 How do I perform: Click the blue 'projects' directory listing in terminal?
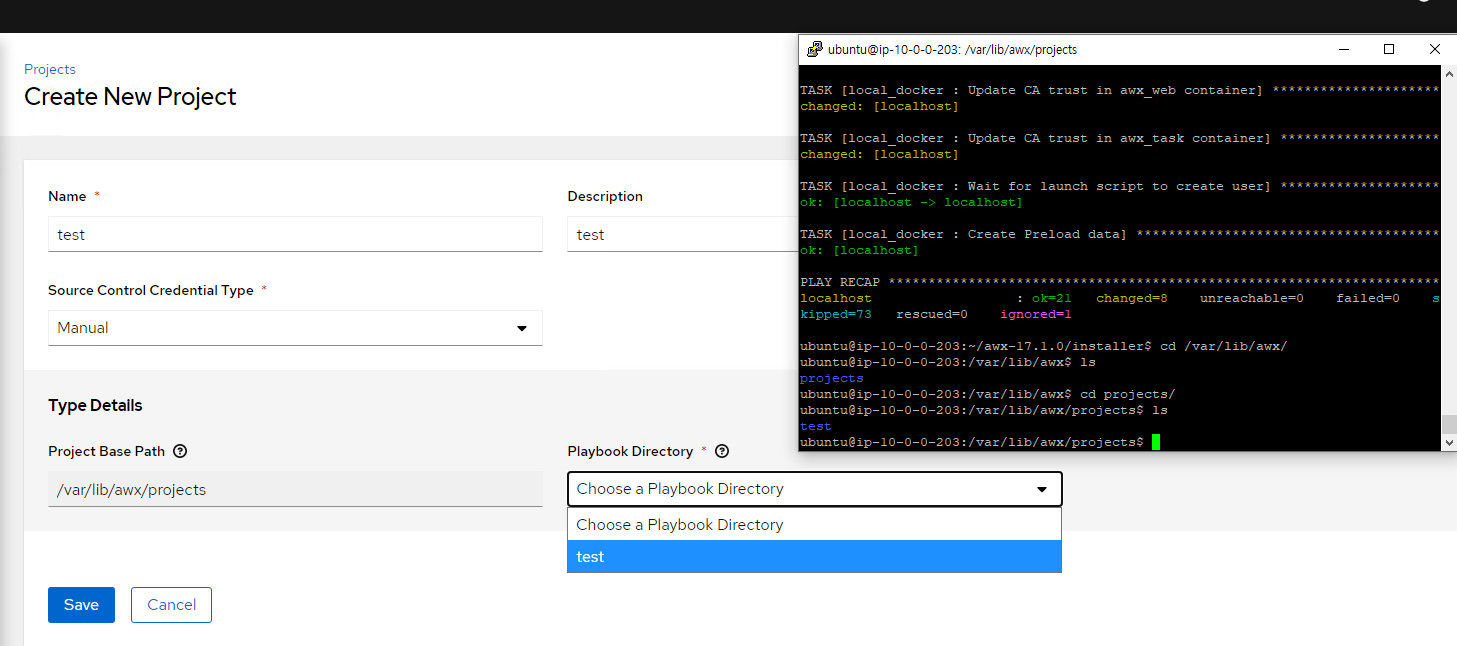(832, 378)
